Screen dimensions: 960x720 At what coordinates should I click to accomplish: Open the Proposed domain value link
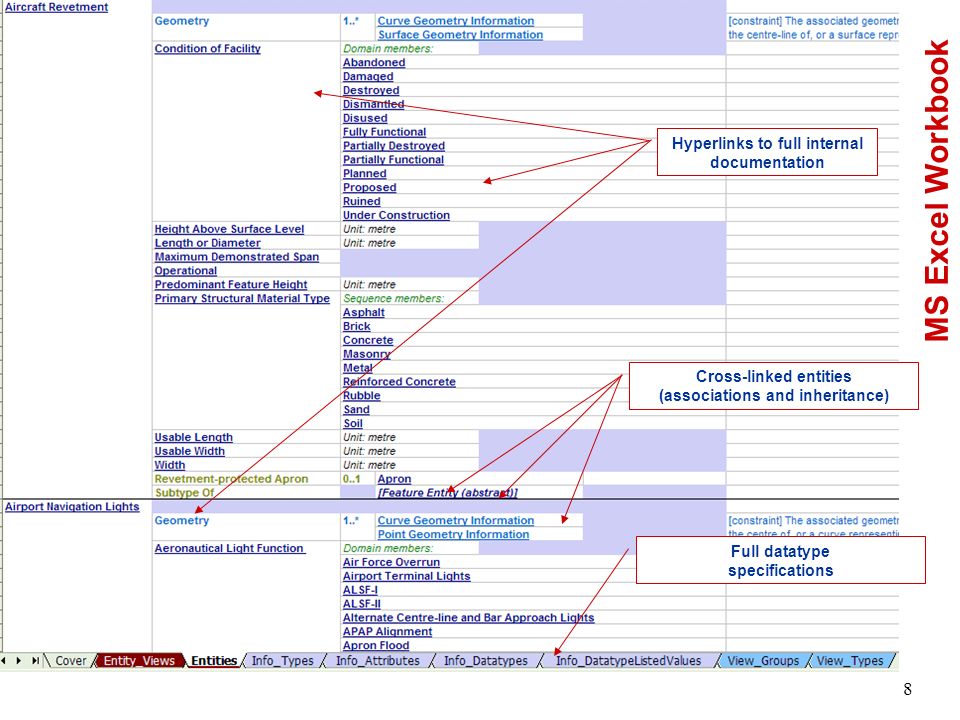pos(369,187)
